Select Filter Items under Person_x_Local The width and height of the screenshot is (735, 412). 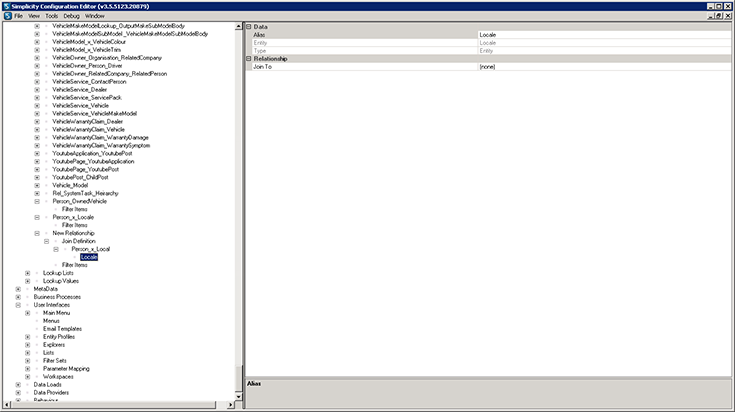coord(75,265)
